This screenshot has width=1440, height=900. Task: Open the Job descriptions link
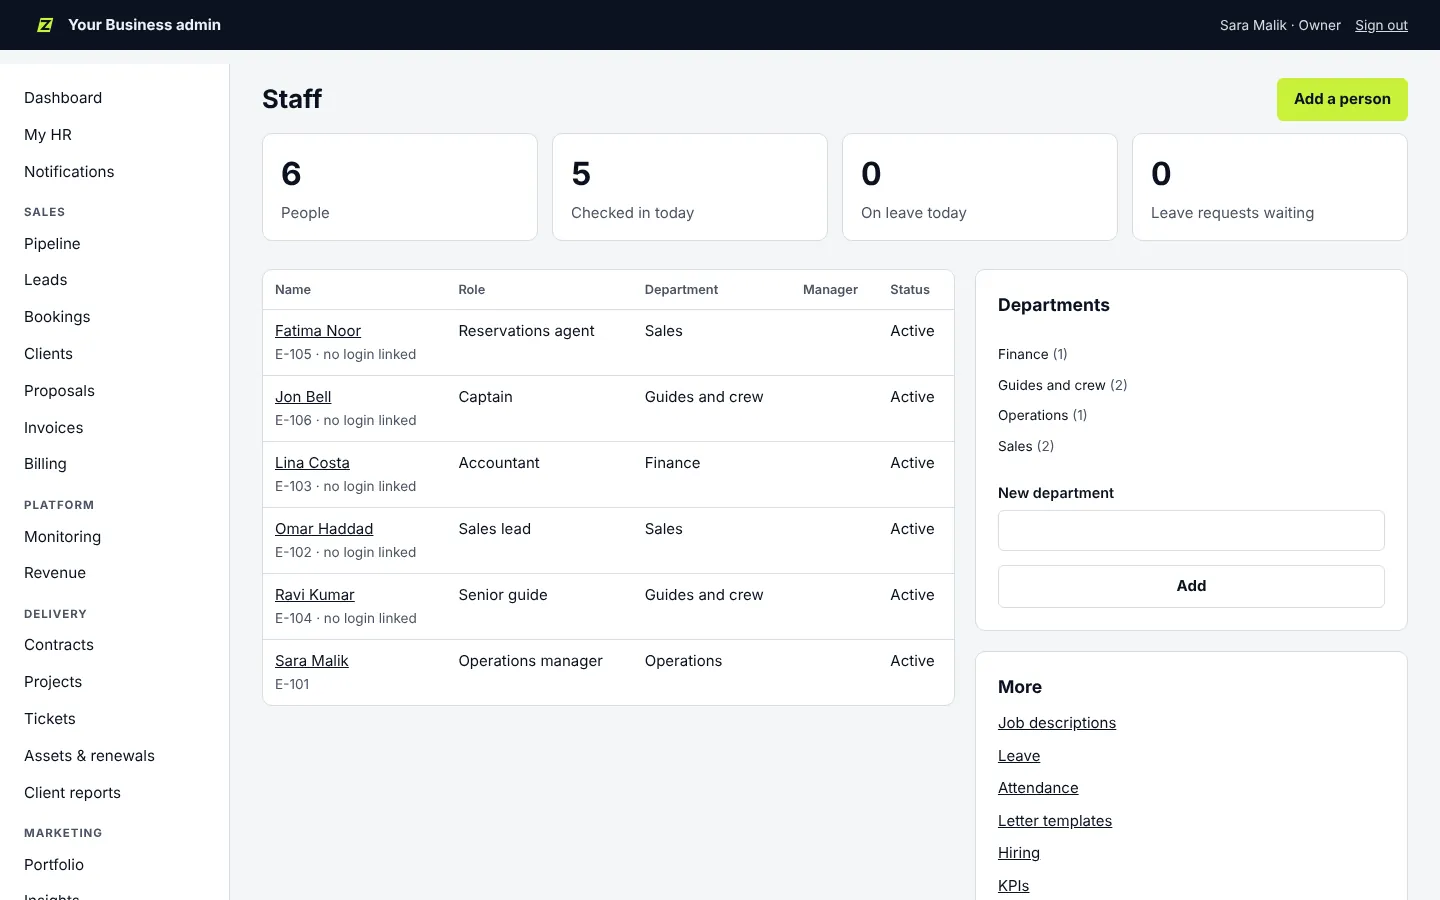1057,723
